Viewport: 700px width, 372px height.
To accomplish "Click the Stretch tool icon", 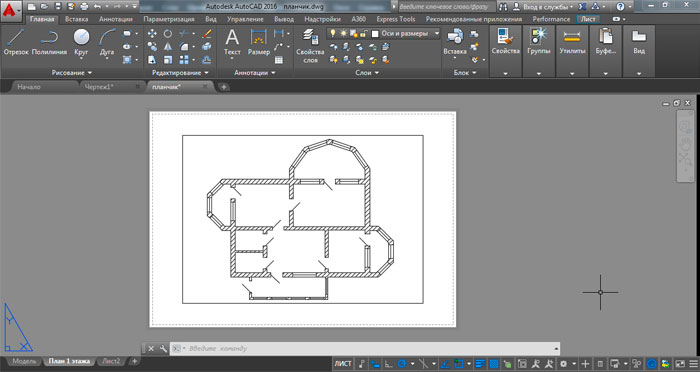I will pyautogui.click(x=152, y=59).
